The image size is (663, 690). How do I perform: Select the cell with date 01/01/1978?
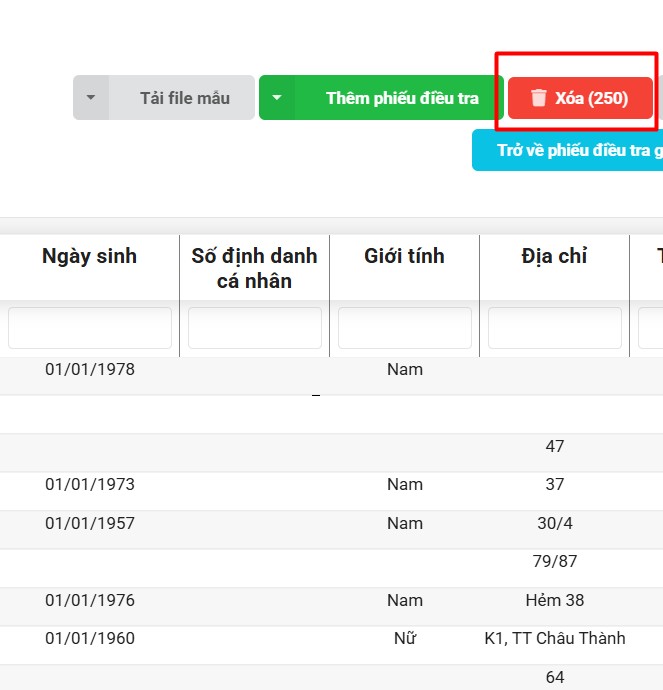[89, 370]
